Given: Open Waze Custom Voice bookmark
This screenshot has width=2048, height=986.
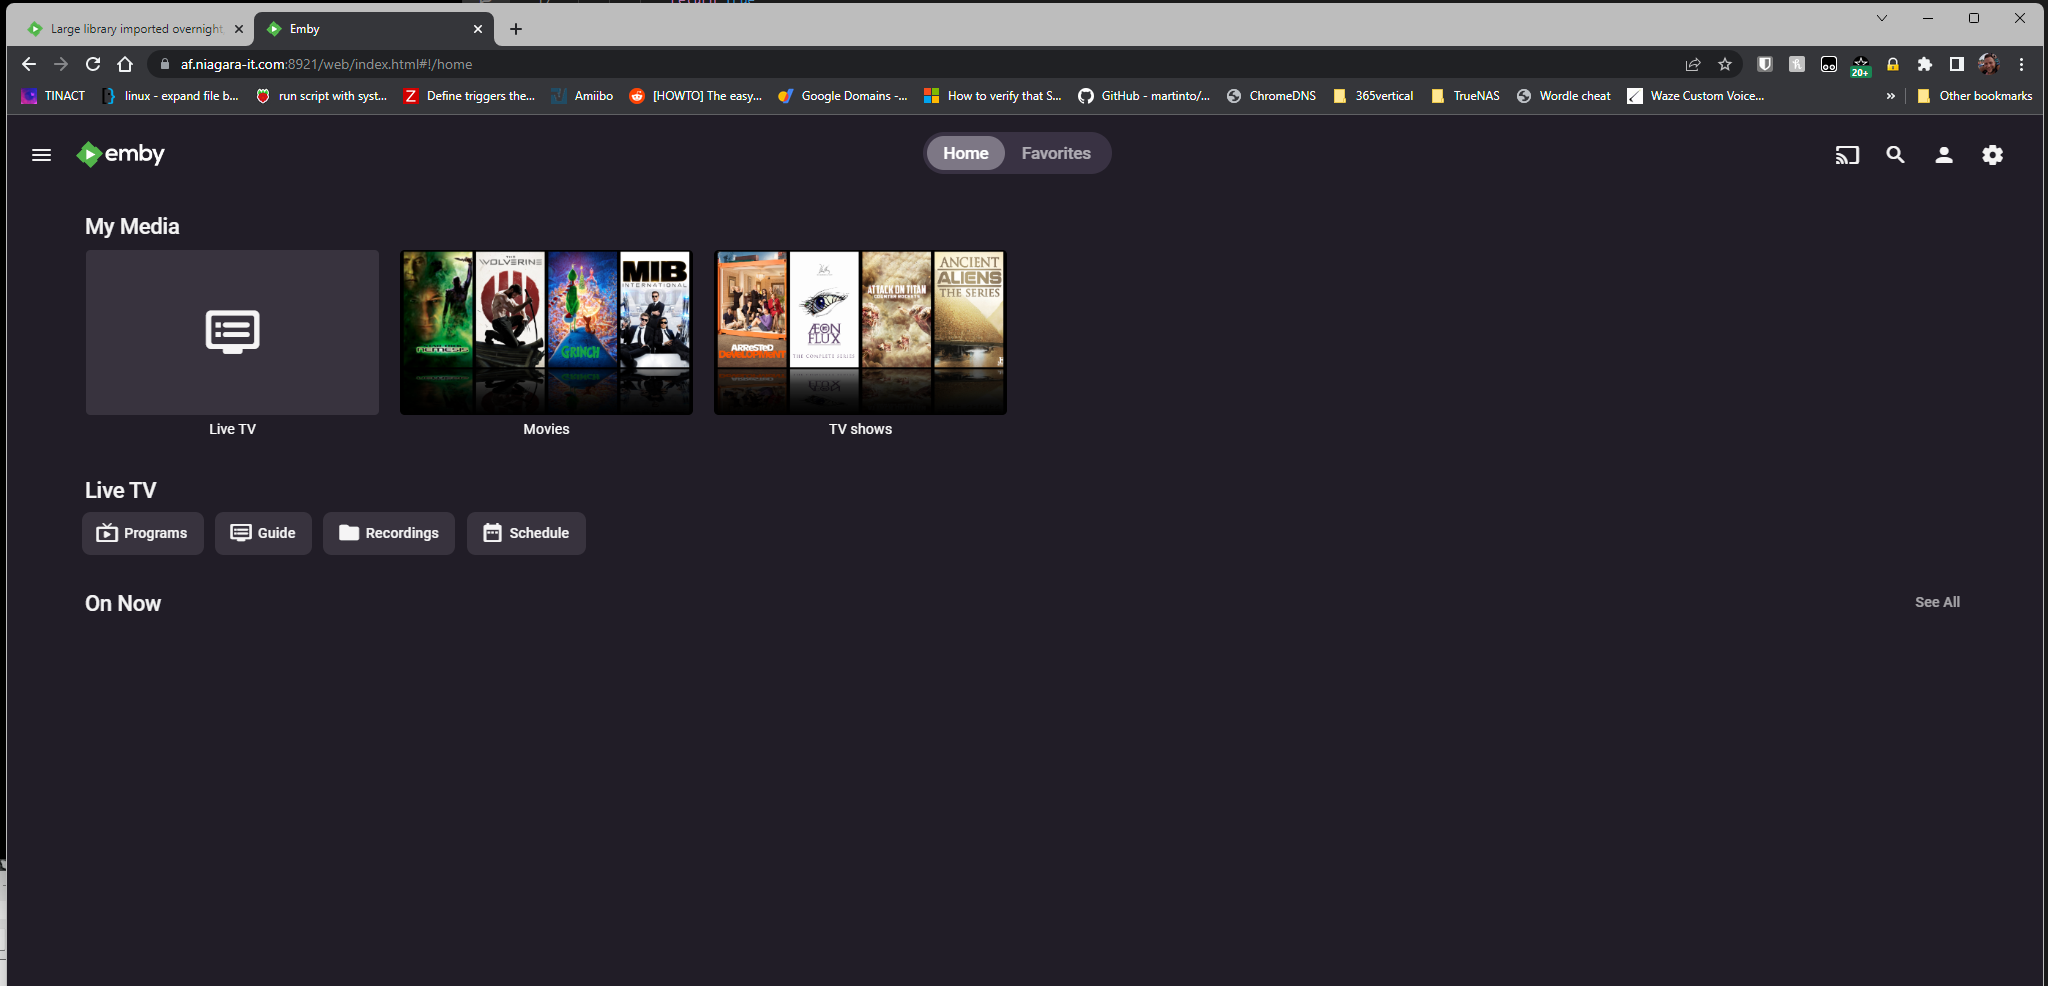Looking at the screenshot, I should 1696,96.
